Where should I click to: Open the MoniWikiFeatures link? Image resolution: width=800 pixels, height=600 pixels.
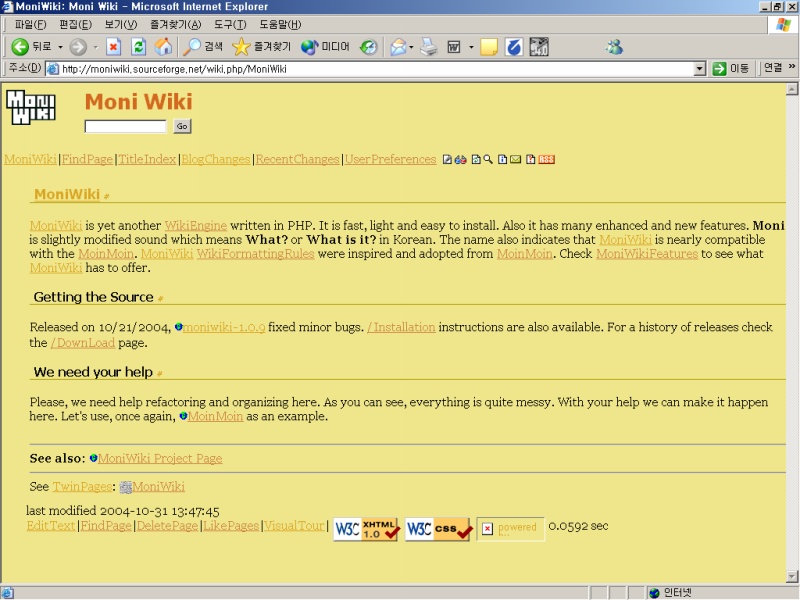pos(647,254)
